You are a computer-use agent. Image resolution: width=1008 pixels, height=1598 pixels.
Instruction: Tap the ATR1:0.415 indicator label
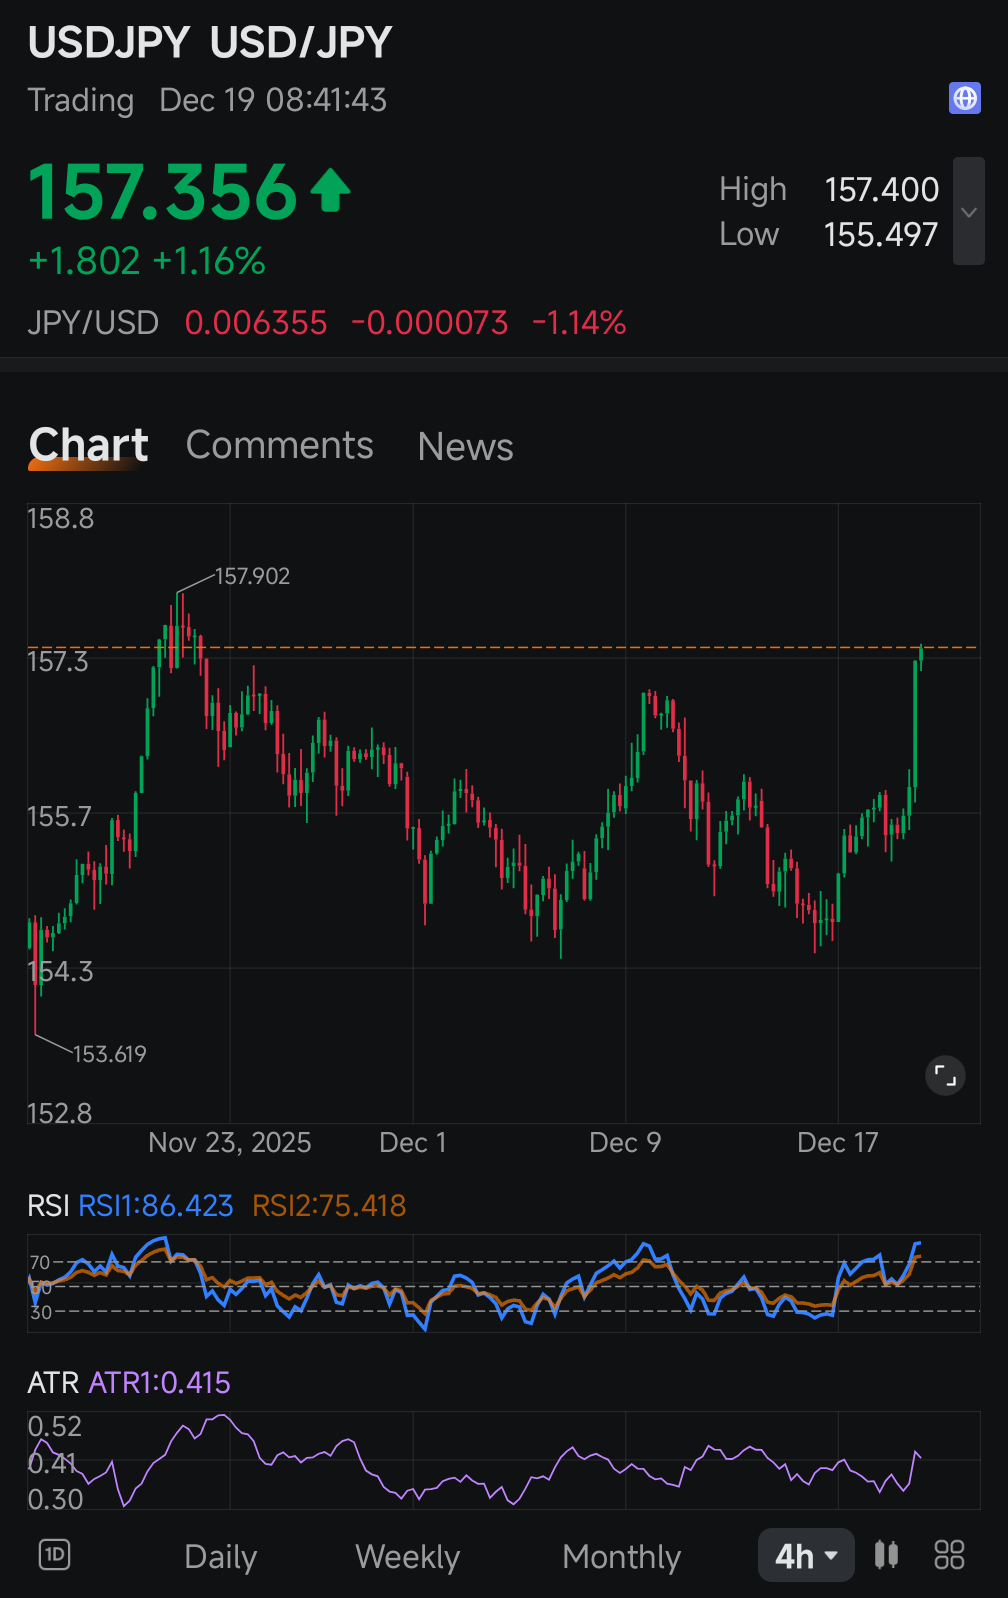point(160,1383)
